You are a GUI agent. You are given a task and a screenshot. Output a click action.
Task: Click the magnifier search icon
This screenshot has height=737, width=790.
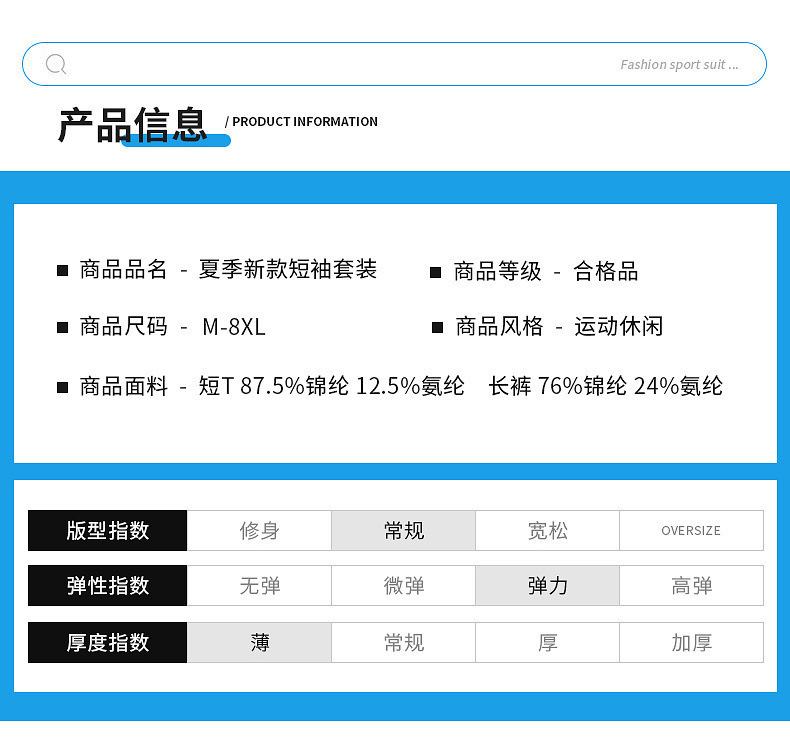[56, 64]
